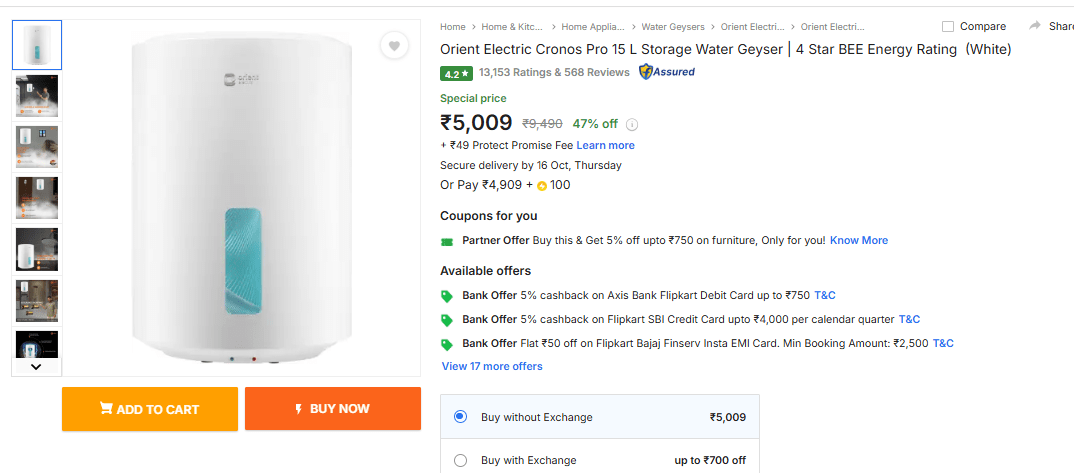
Task: Click the Share arrow icon
Action: 1035,26
